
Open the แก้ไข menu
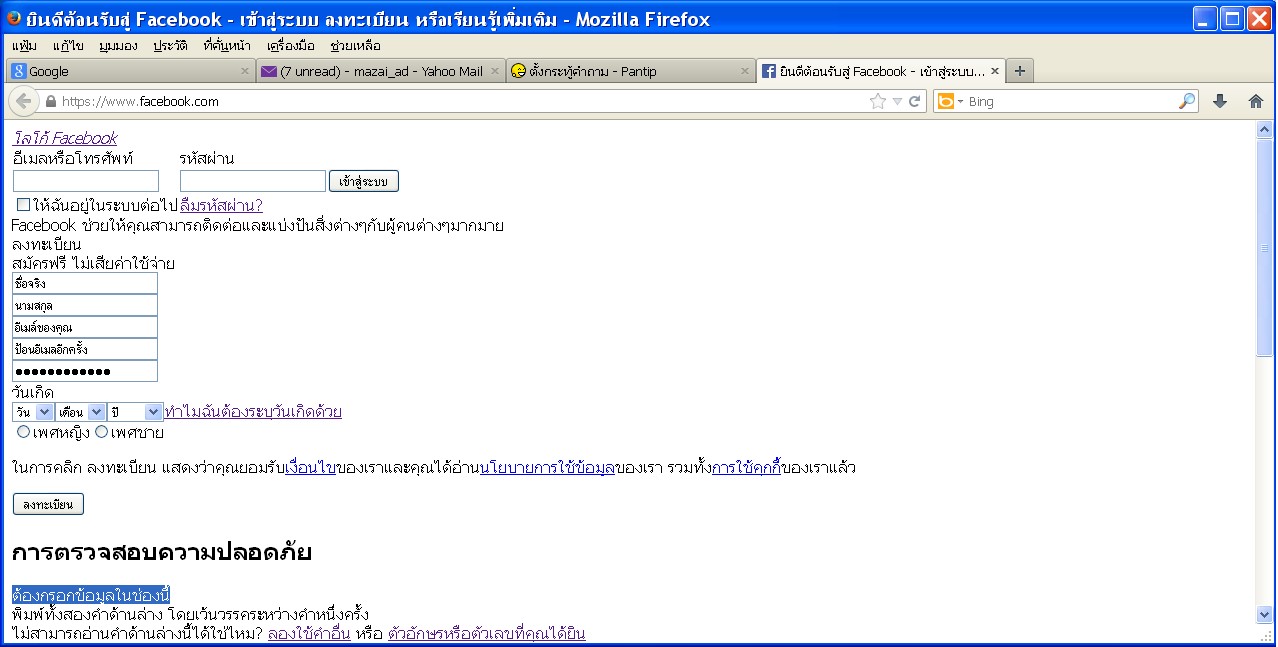(68, 46)
